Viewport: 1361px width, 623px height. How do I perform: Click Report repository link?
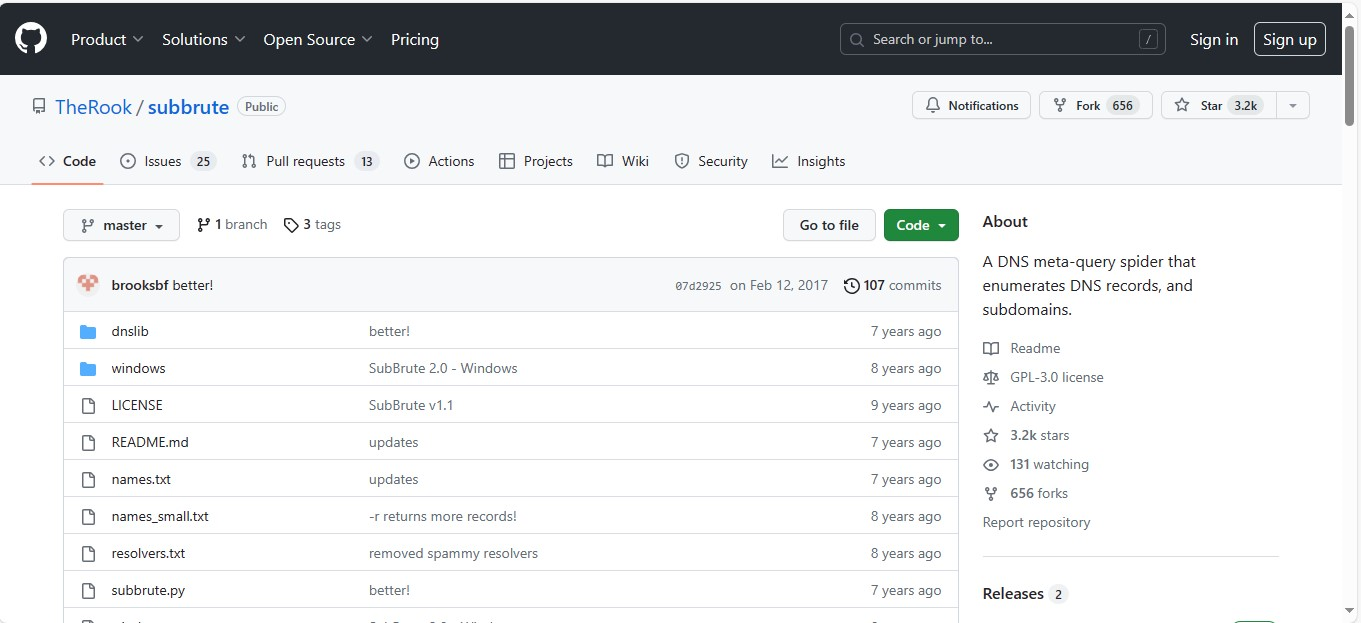point(1036,522)
